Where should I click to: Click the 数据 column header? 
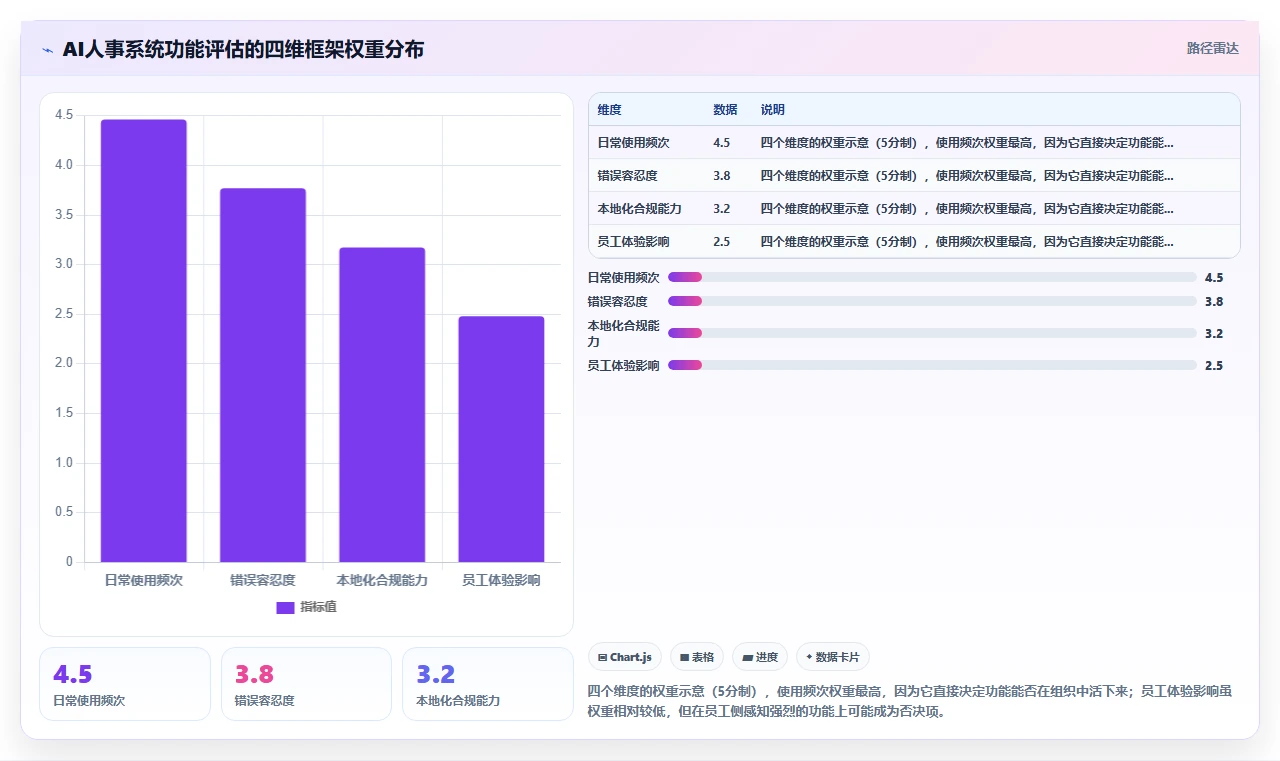tap(725, 109)
